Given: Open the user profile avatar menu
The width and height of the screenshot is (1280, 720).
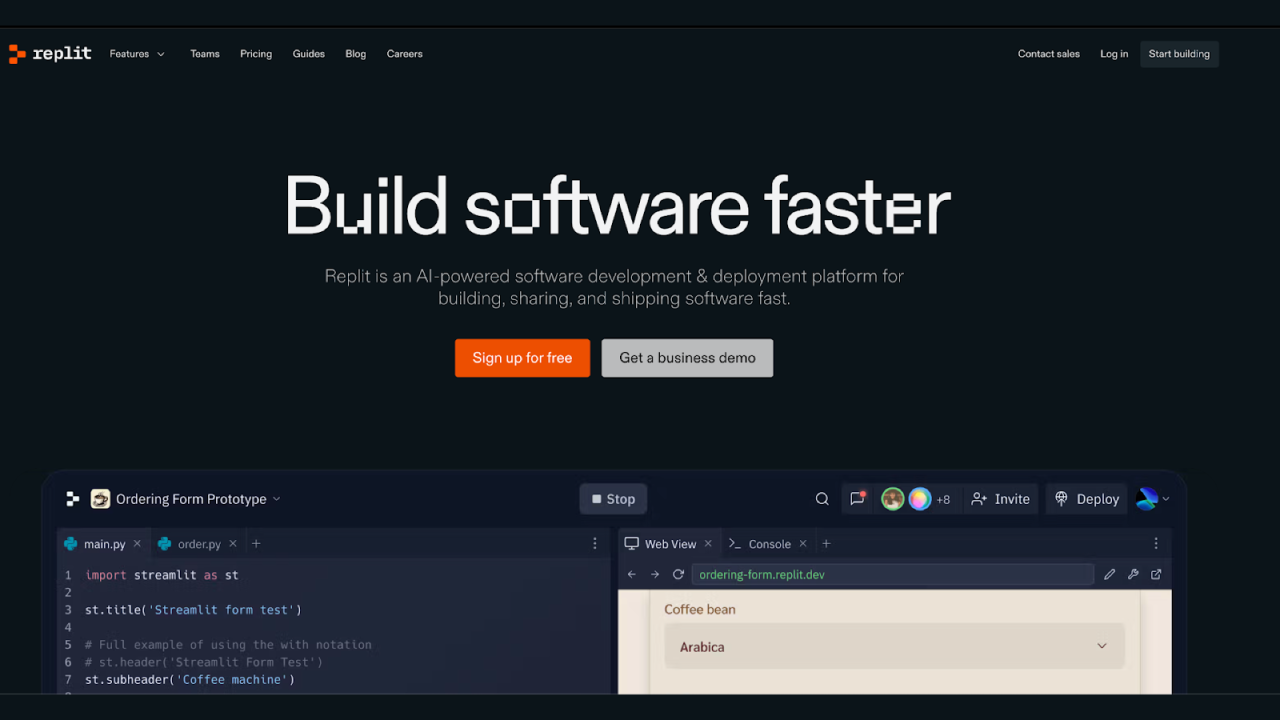Looking at the screenshot, I should click(1153, 499).
